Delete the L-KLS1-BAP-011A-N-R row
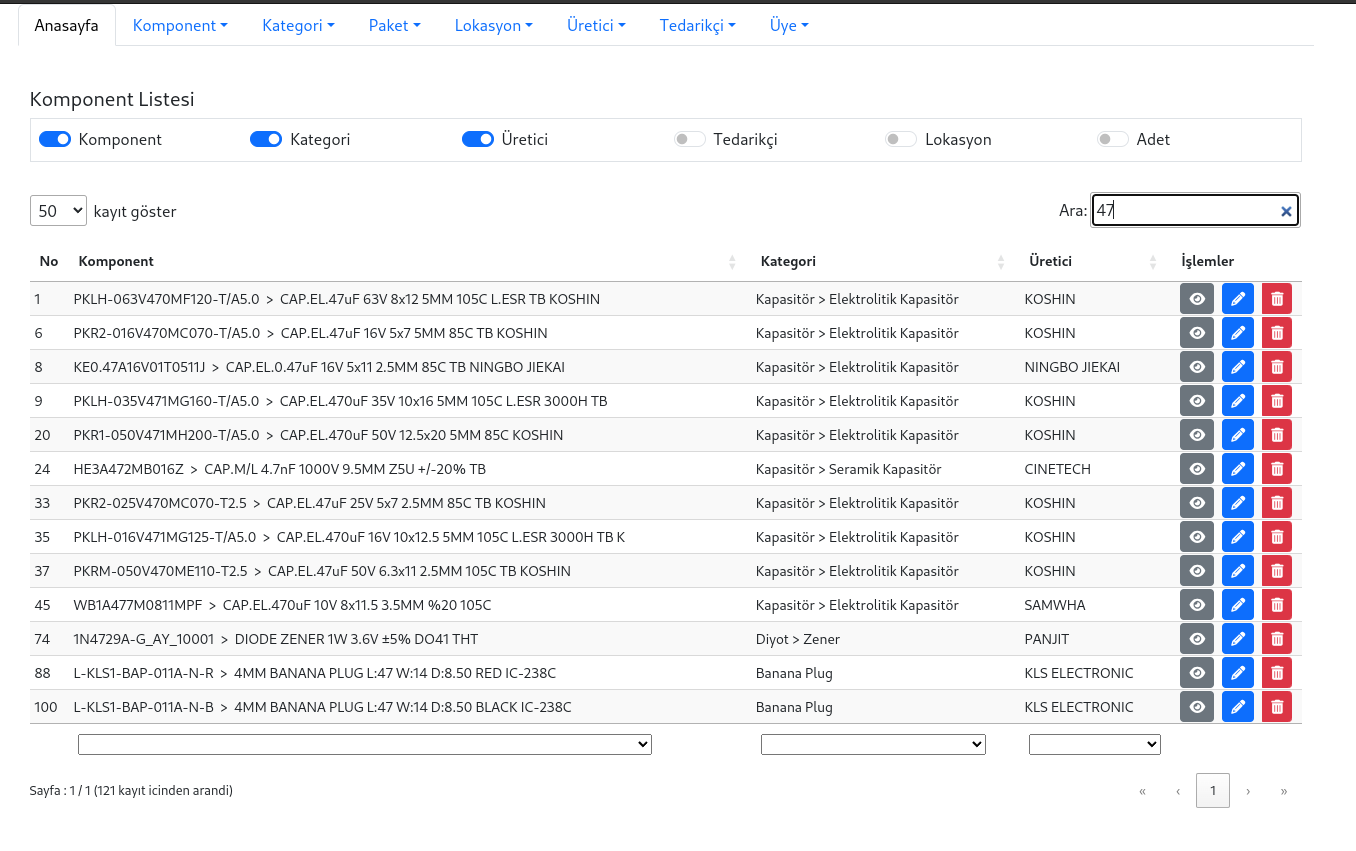The width and height of the screenshot is (1356, 851). pyautogui.click(x=1277, y=673)
